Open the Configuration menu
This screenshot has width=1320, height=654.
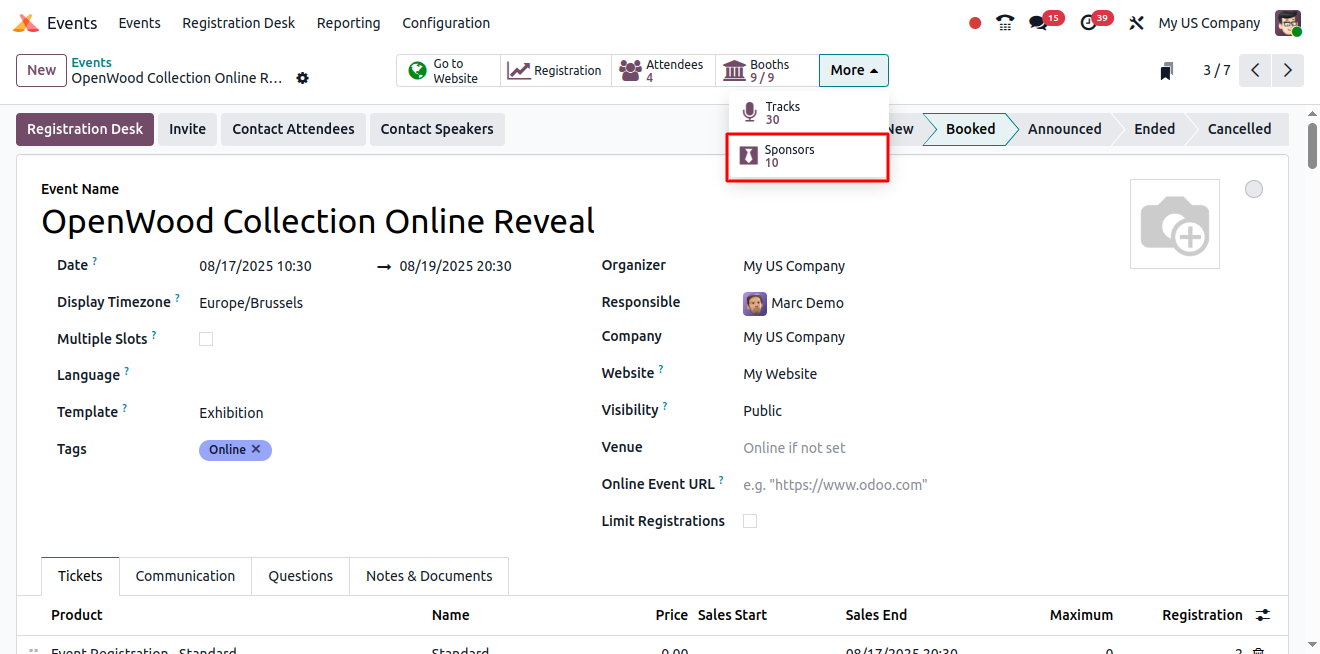pos(446,23)
